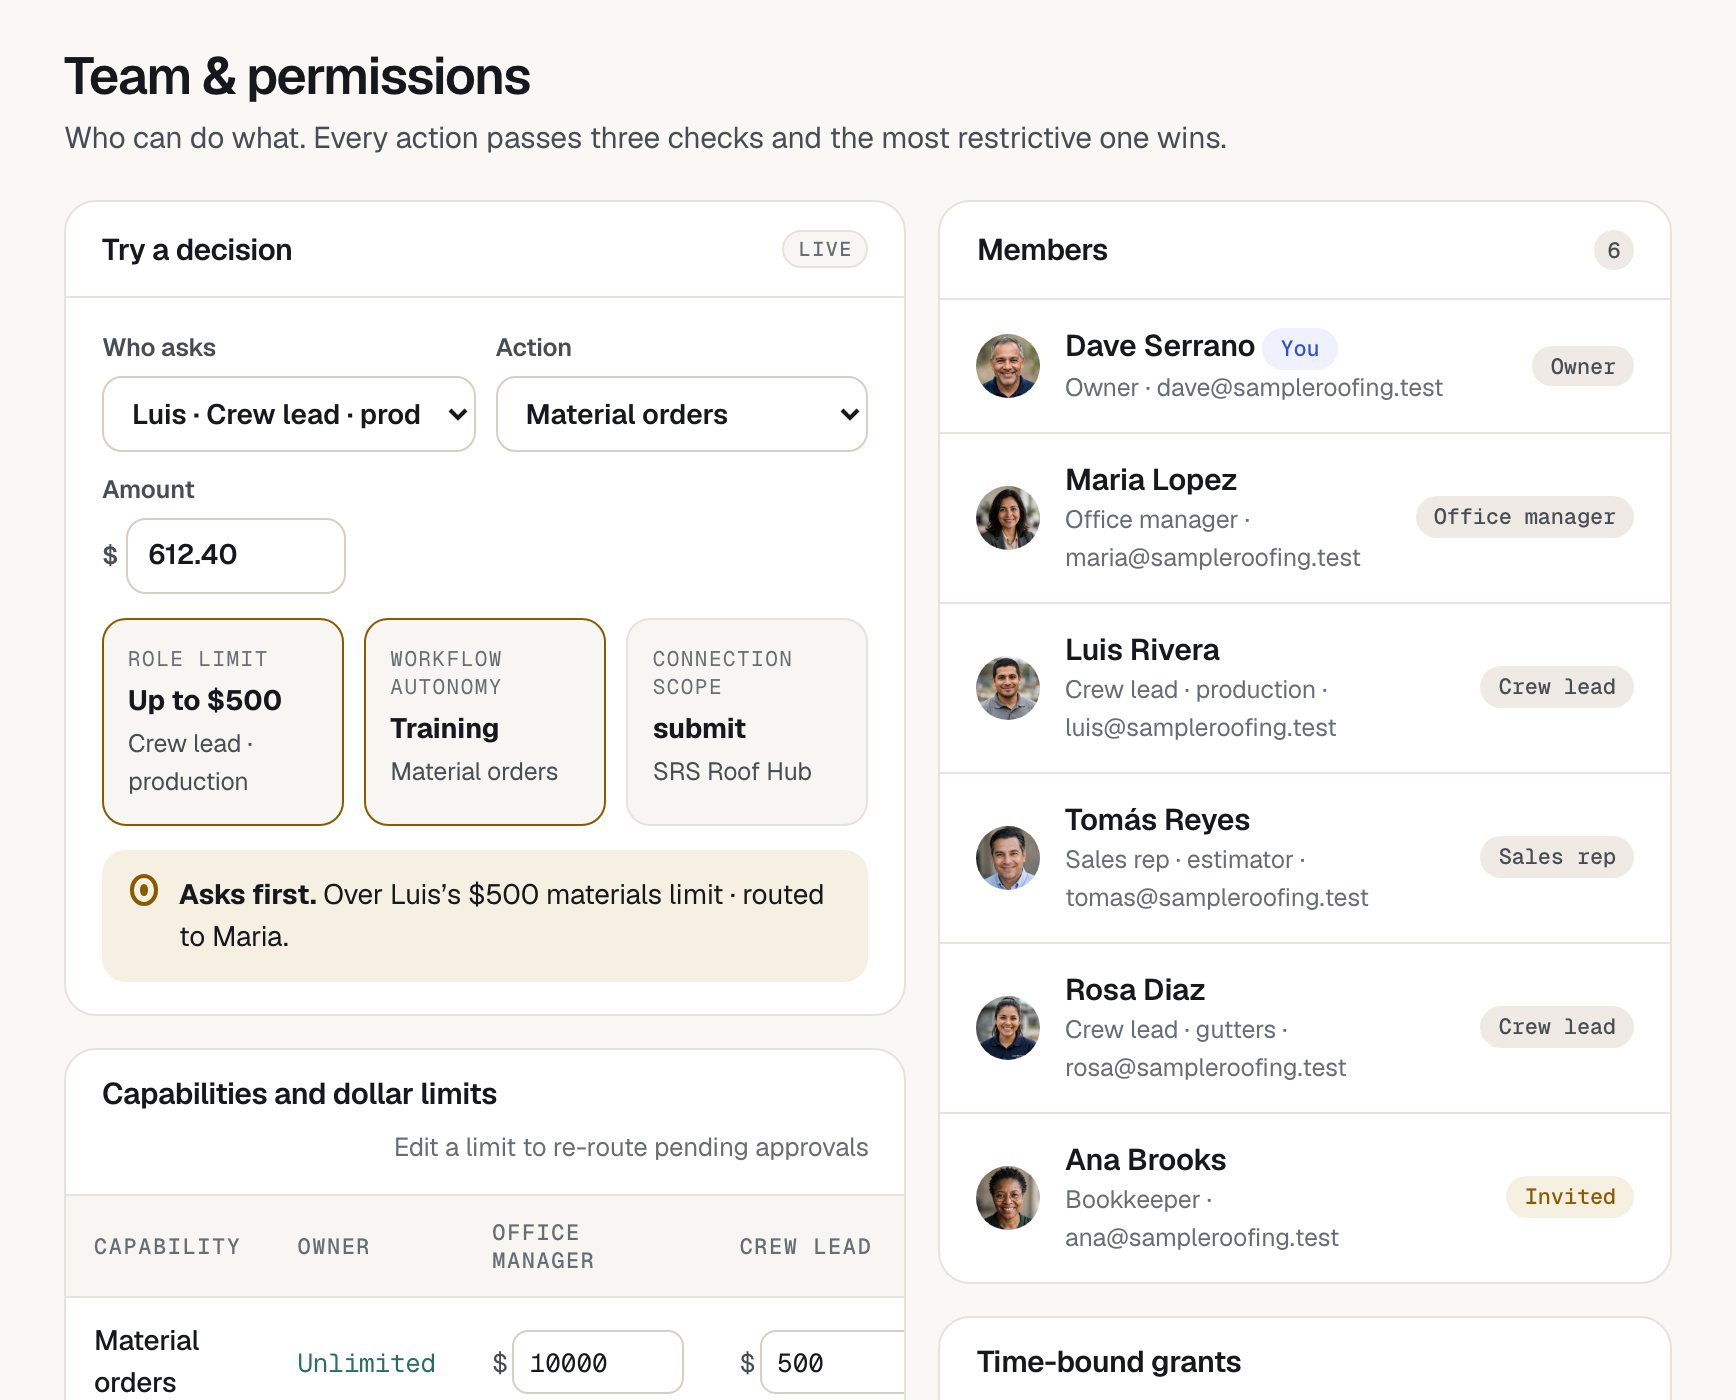1736x1400 pixels.
Task: Click the OFFICE MANAGER column header
Action: coord(543,1247)
